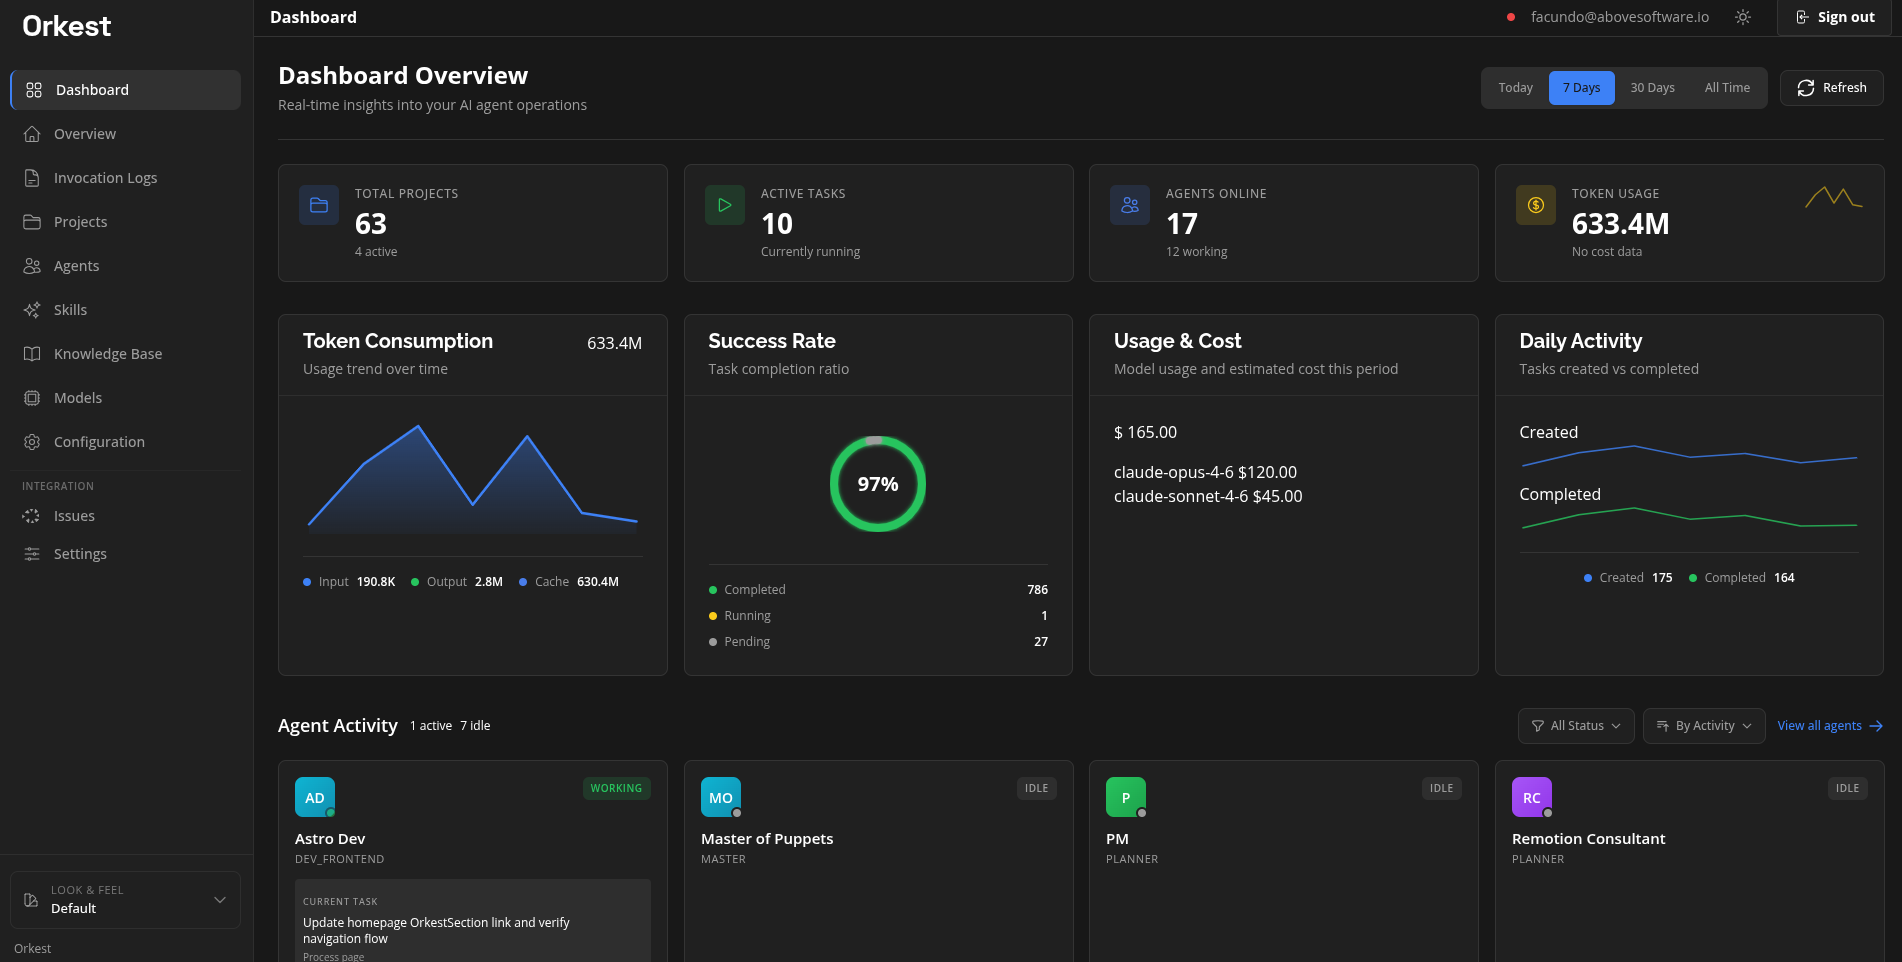Expand the By Activity sorting dropdown

[1703, 725]
